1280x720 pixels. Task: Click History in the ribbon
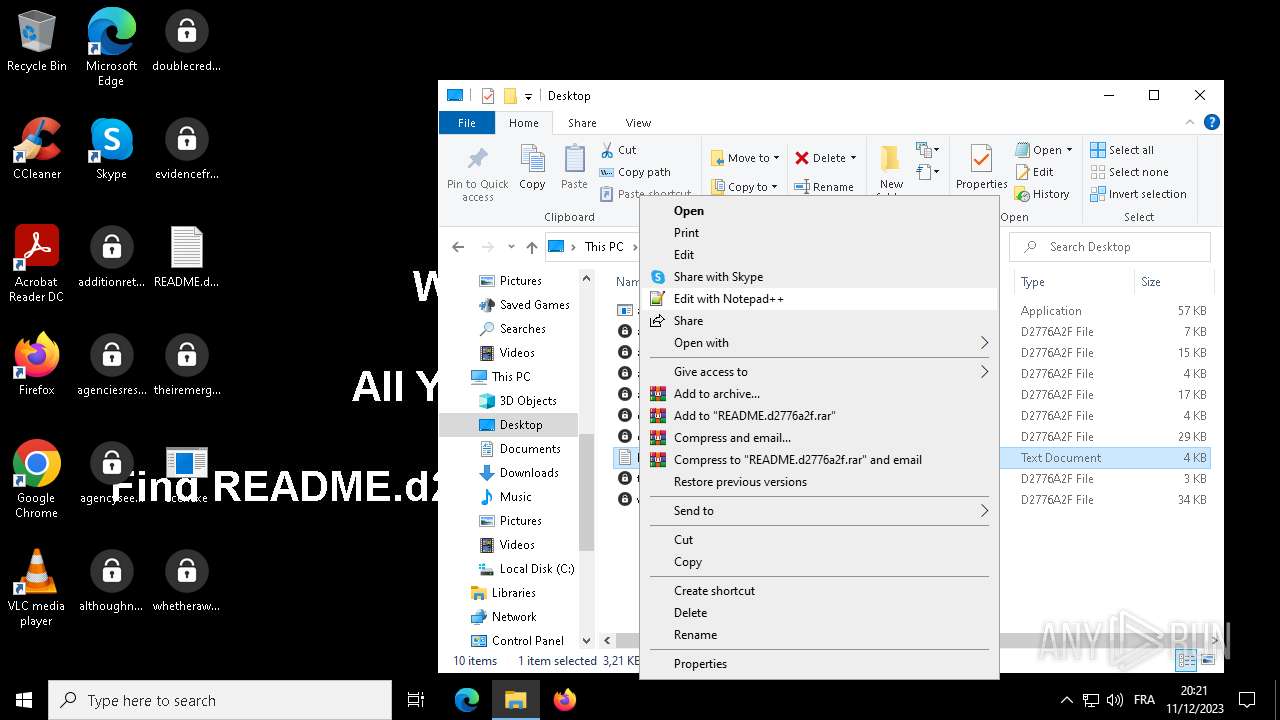click(1042, 194)
